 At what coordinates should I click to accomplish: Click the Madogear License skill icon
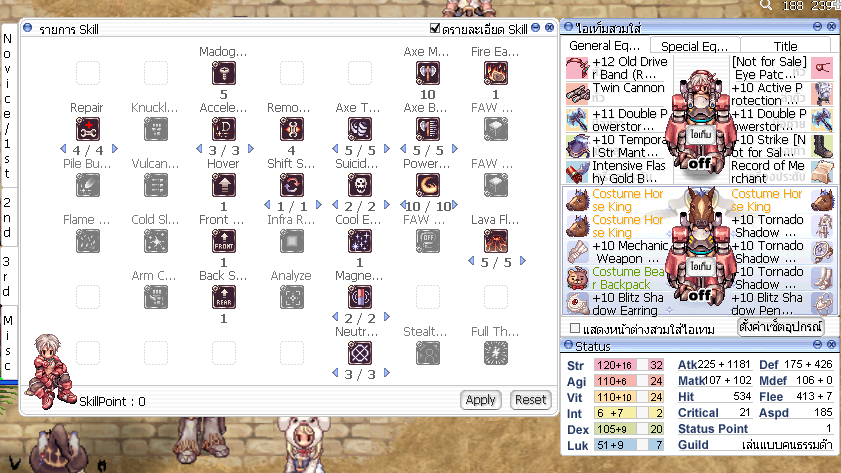point(224,73)
